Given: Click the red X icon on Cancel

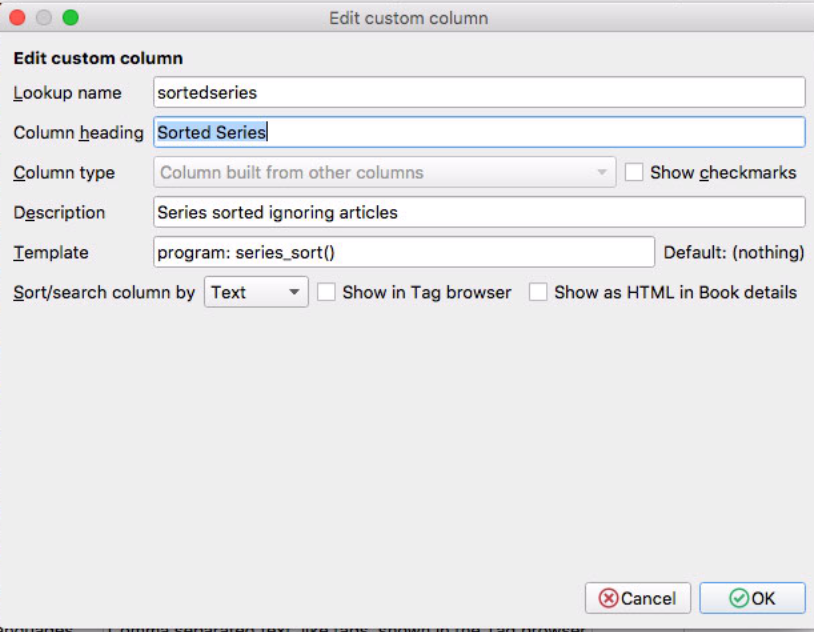Looking at the screenshot, I should coord(608,598).
